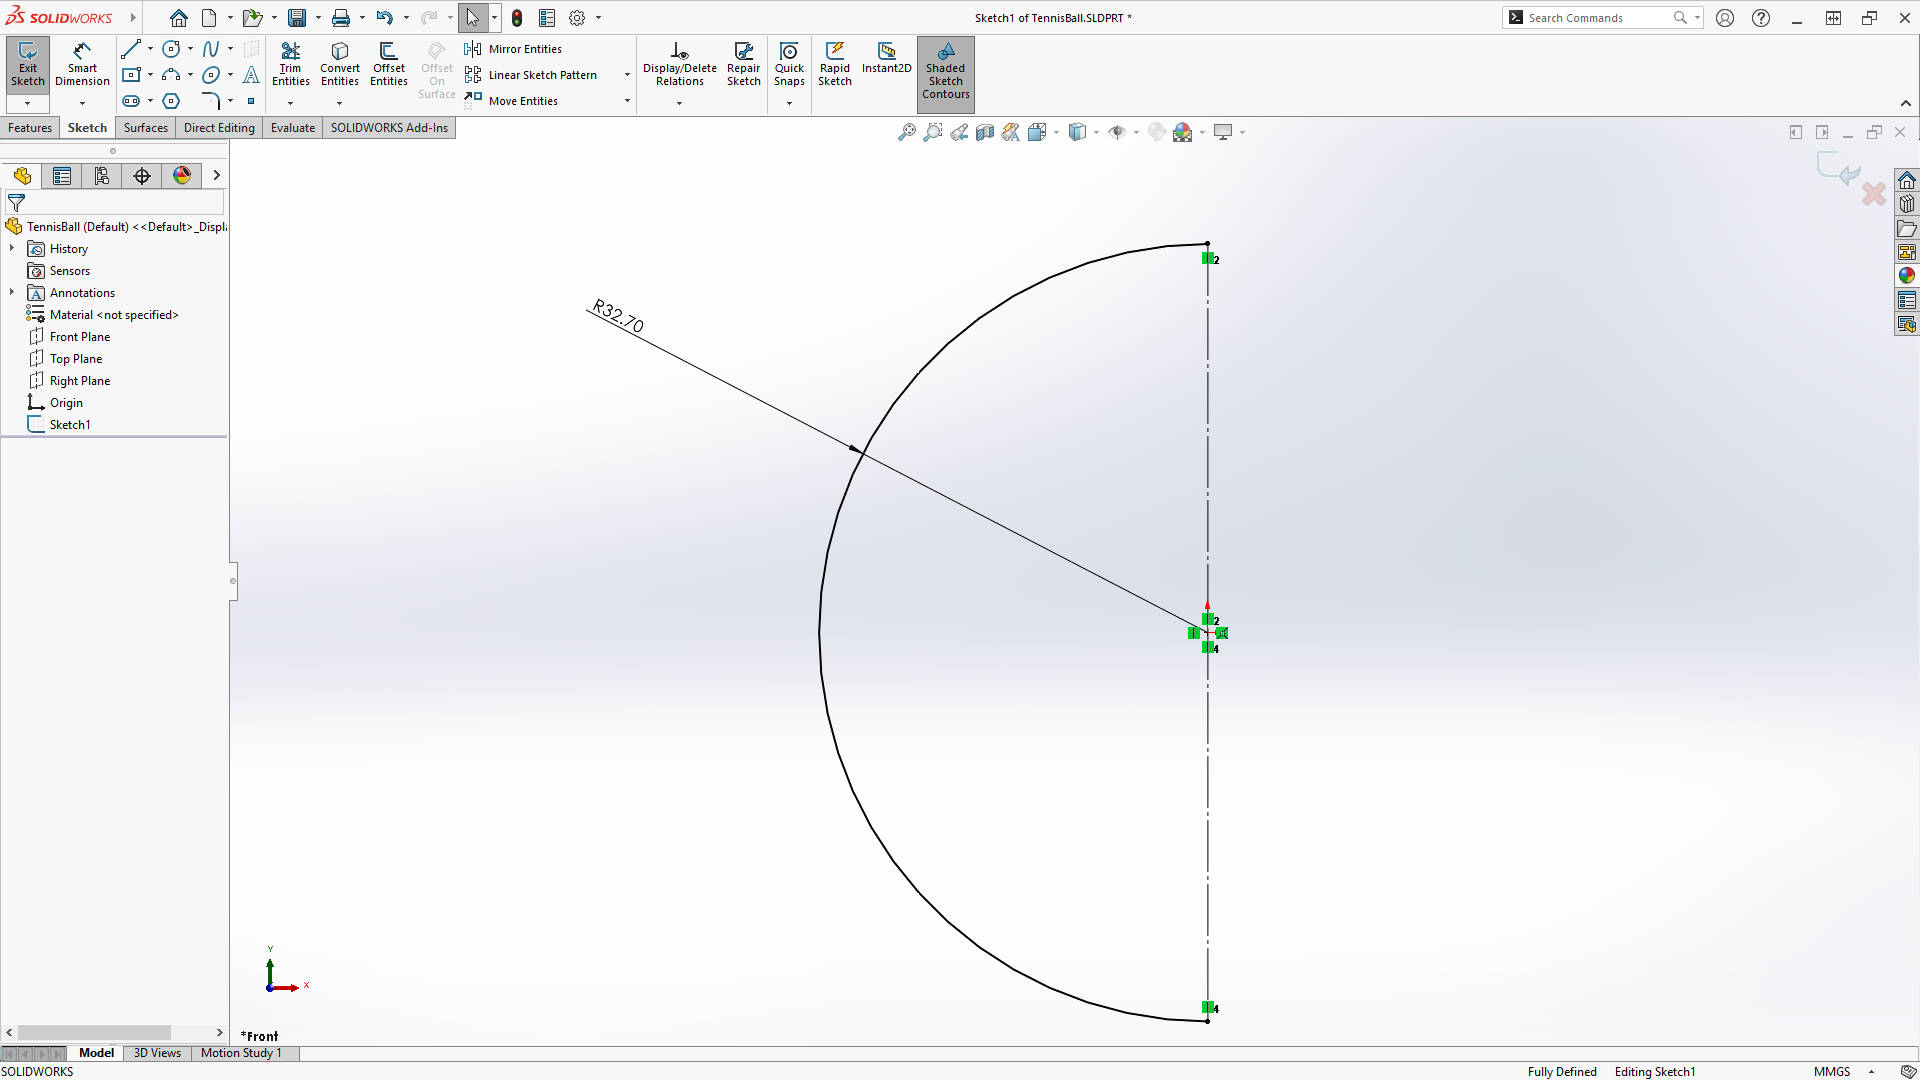Enable Instant2D mode
Image resolution: width=1920 pixels, height=1080 pixels.
(x=886, y=62)
